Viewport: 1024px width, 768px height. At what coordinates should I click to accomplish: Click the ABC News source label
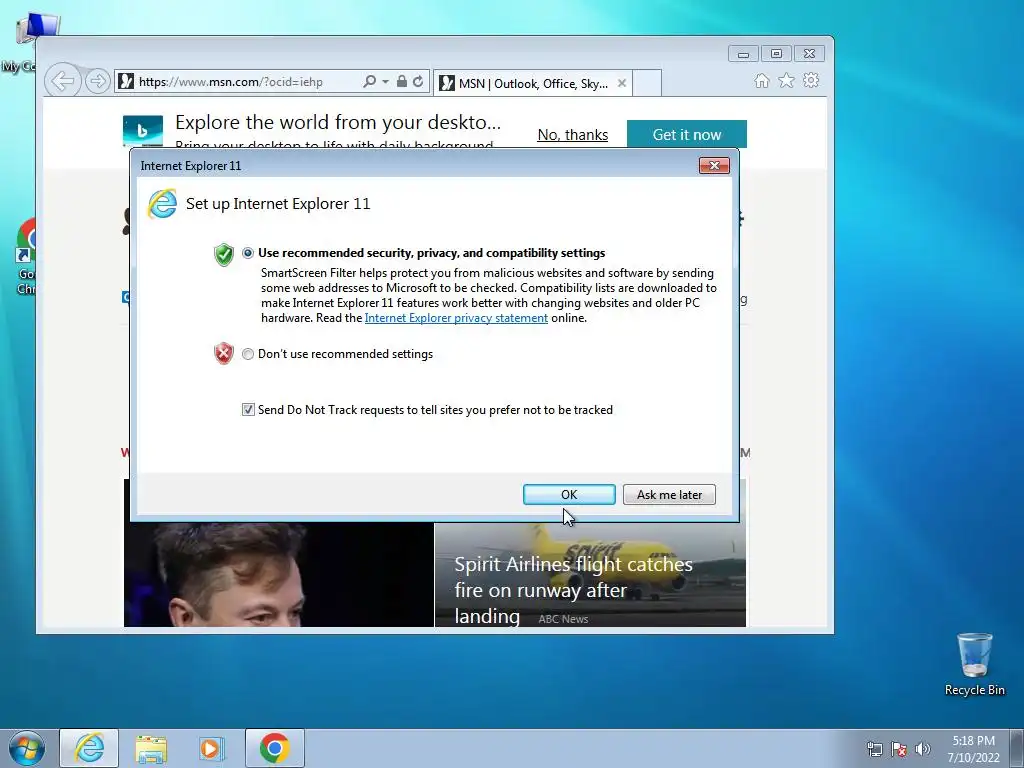click(x=563, y=619)
